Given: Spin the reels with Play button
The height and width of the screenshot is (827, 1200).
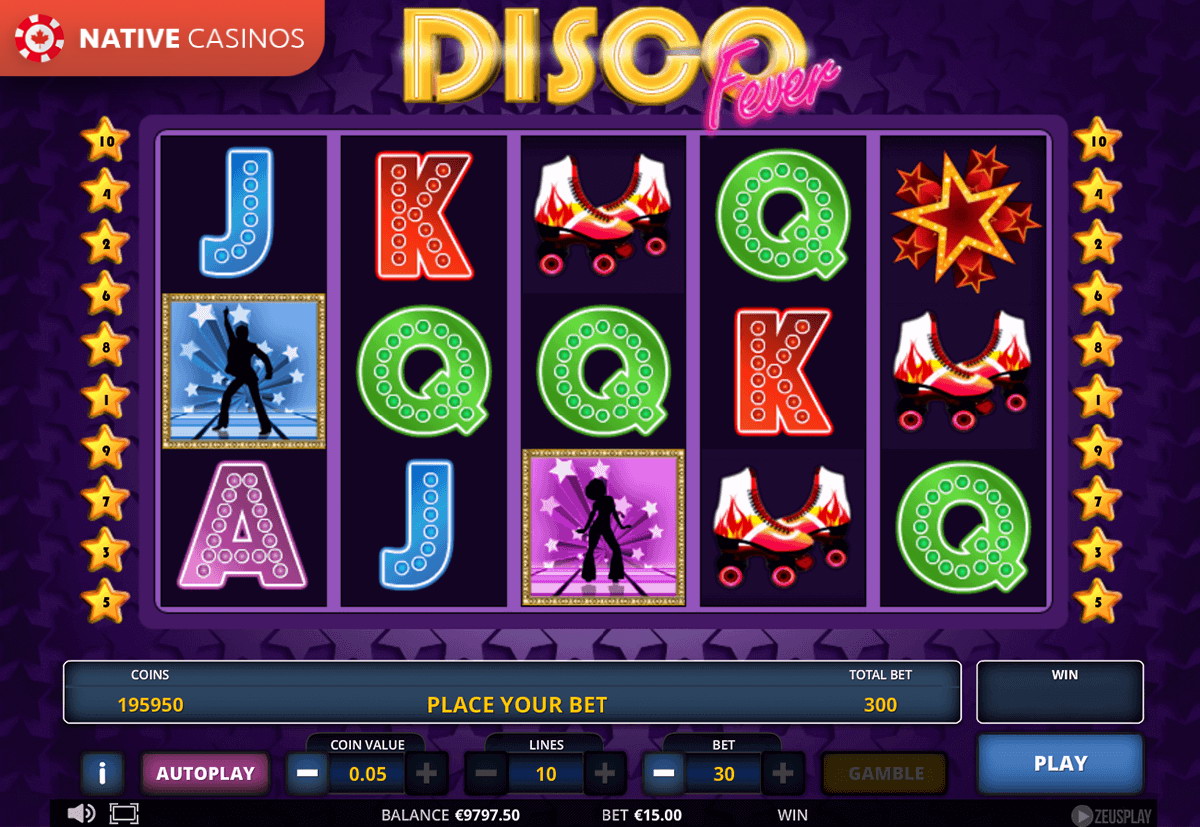Looking at the screenshot, I should (x=1060, y=763).
